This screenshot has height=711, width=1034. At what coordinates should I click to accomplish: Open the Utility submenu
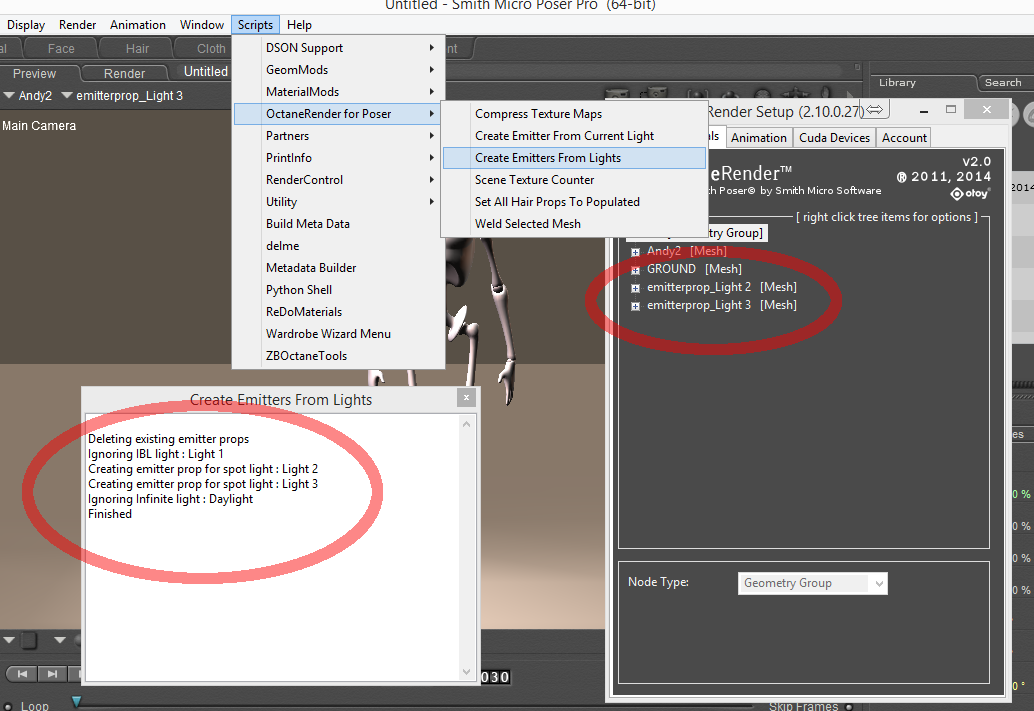339,202
